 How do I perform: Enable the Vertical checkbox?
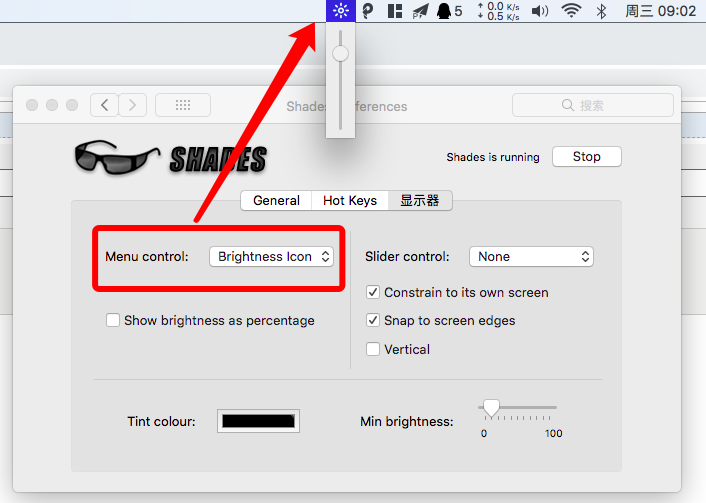(373, 349)
